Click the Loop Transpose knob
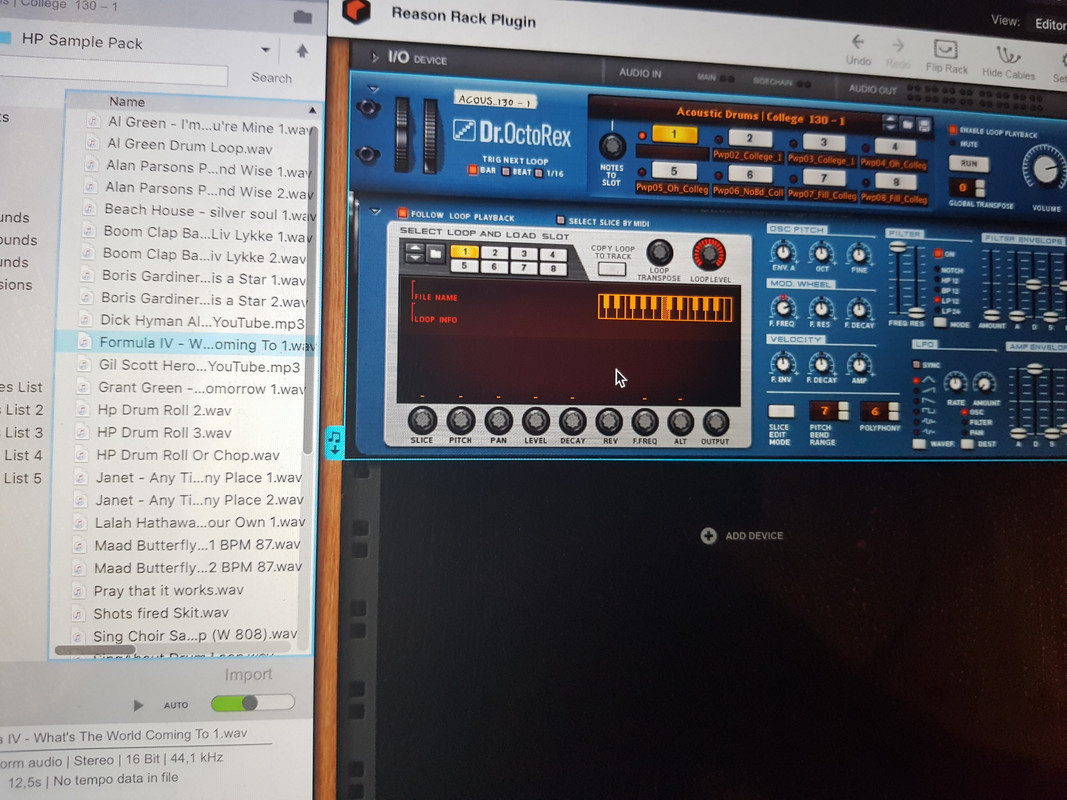This screenshot has width=1067, height=800. (659, 253)
